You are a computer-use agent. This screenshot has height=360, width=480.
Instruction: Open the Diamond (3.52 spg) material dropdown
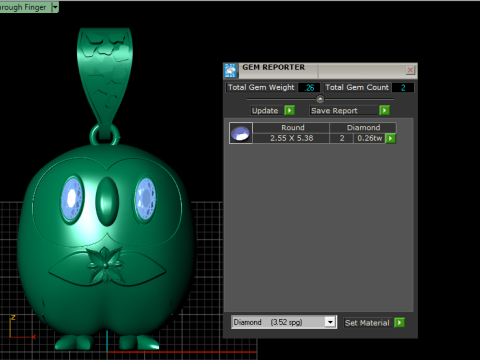click(x=330, y=322)
